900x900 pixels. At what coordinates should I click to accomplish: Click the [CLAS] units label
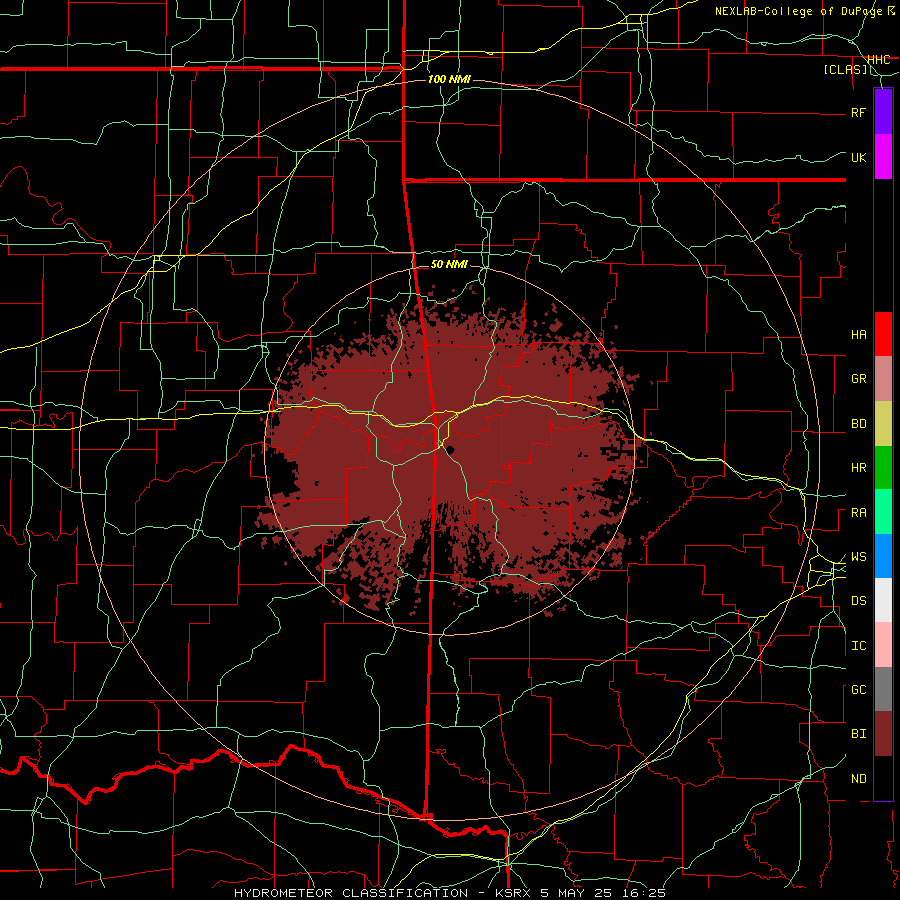tap(845, 70)
